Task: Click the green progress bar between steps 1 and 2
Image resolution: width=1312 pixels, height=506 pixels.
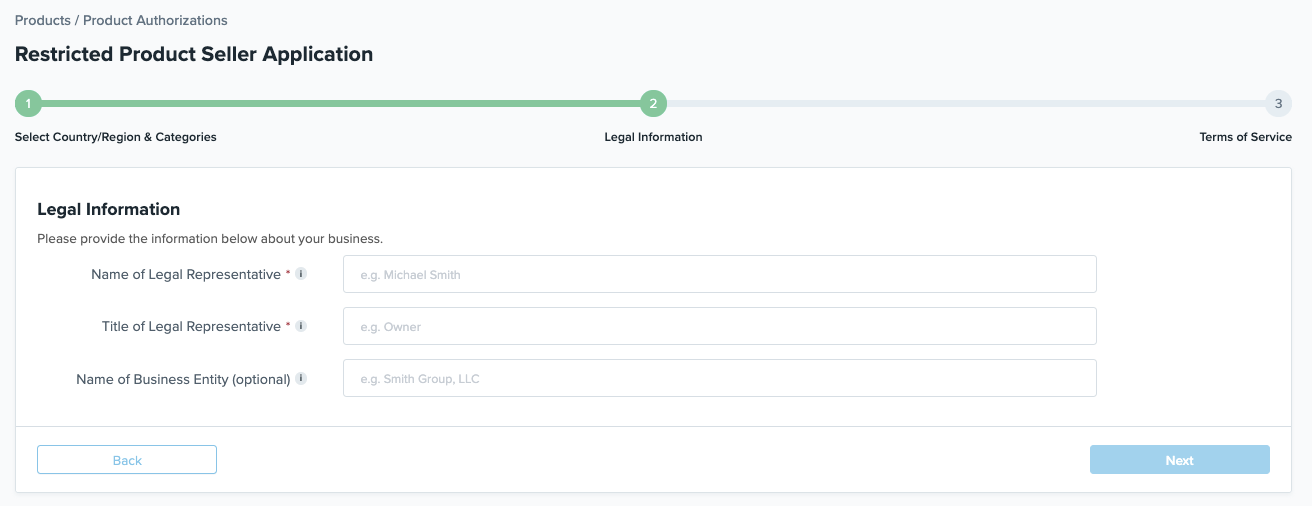Action: [340, 103]
